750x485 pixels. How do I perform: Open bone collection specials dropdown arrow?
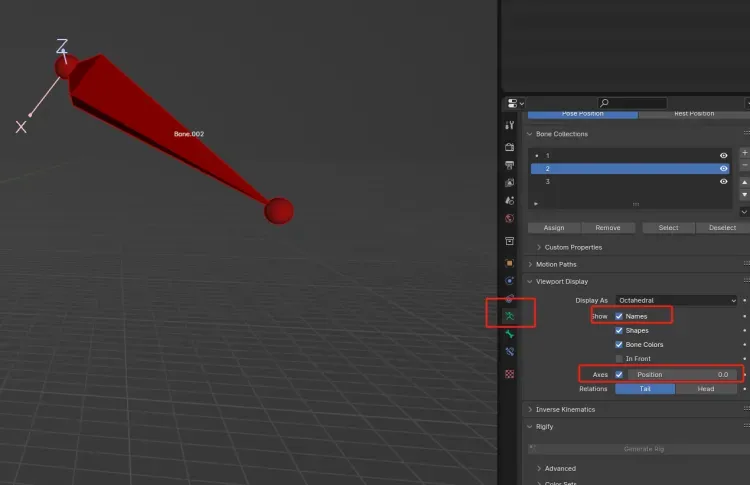tap(744, 211)
